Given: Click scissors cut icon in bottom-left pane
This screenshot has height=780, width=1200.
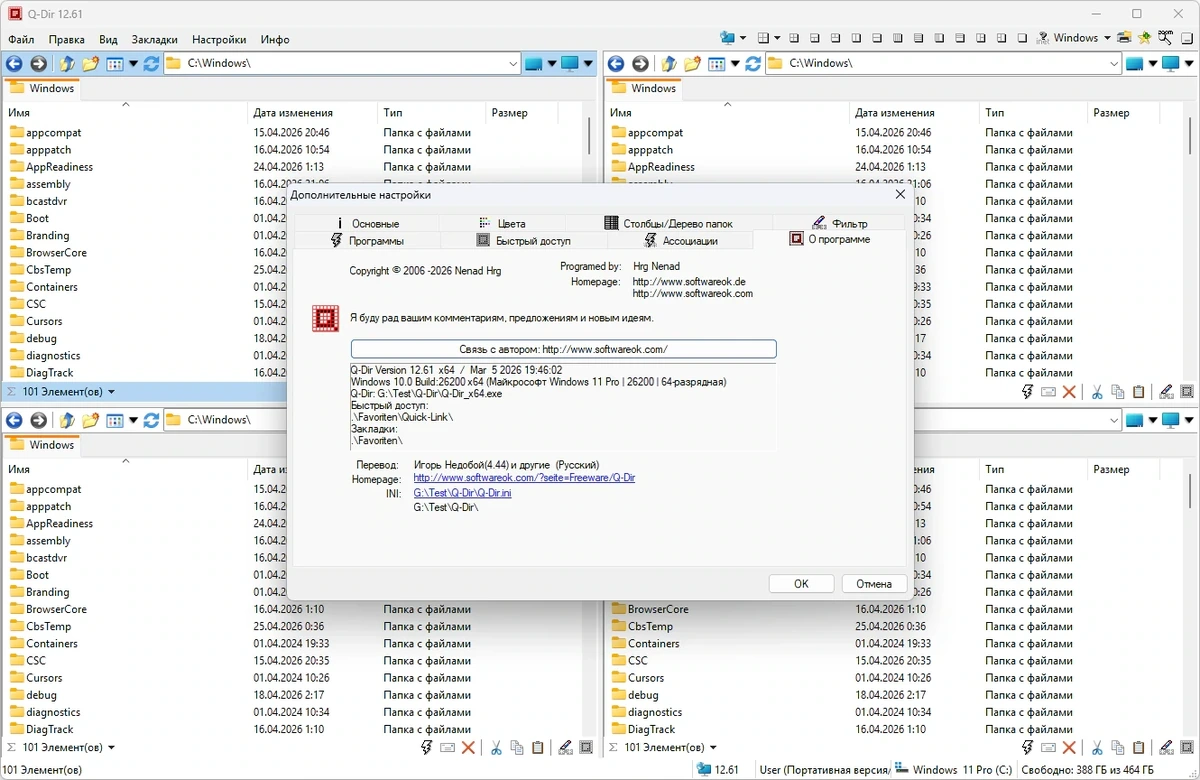Looking at the screenshot, I should click(495, 747).
